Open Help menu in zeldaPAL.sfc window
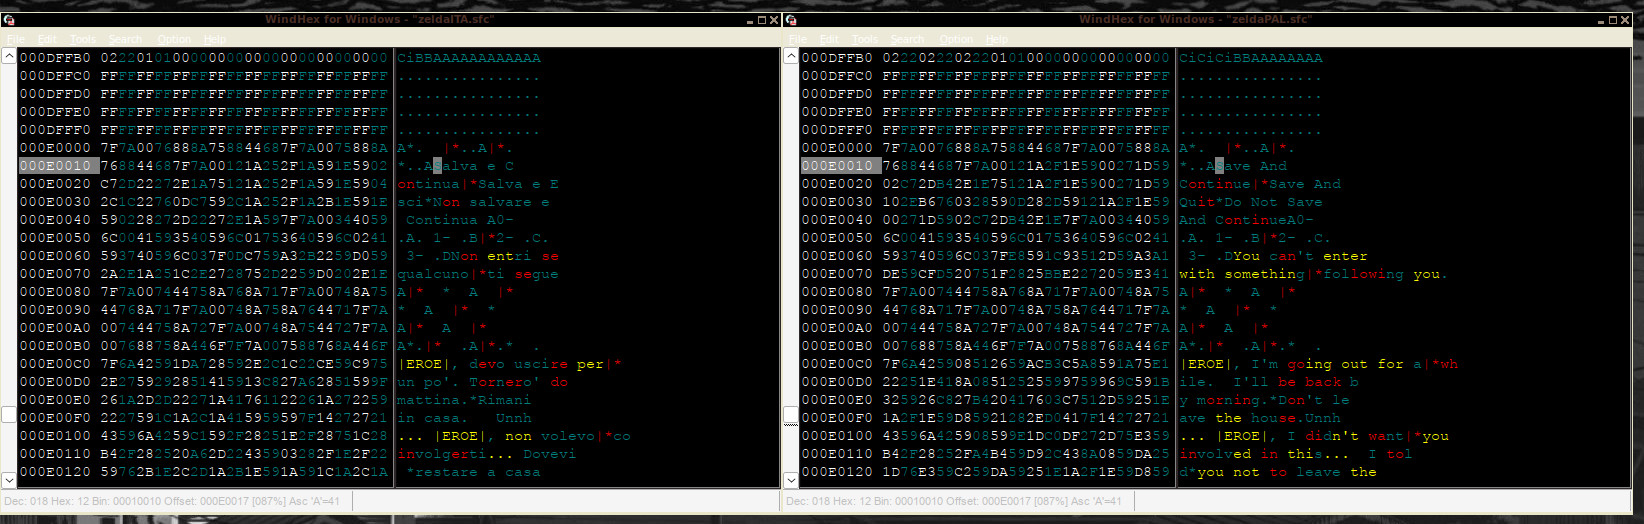Viewport: 1644px width, 524px height. coord(997,39)
